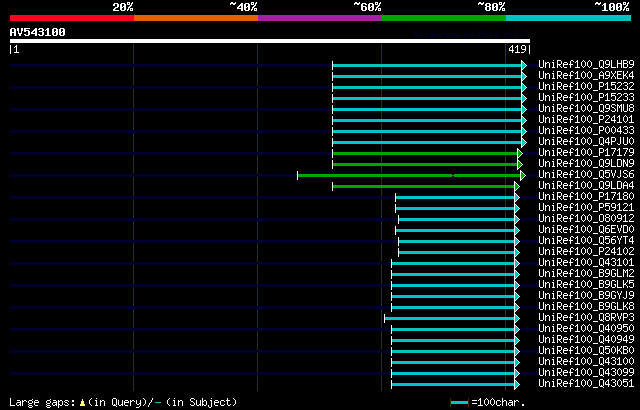The width and height of the screenshot is (640, 410).
Task: Select hit UniRef100_P15233
Action: click(586, 98)
